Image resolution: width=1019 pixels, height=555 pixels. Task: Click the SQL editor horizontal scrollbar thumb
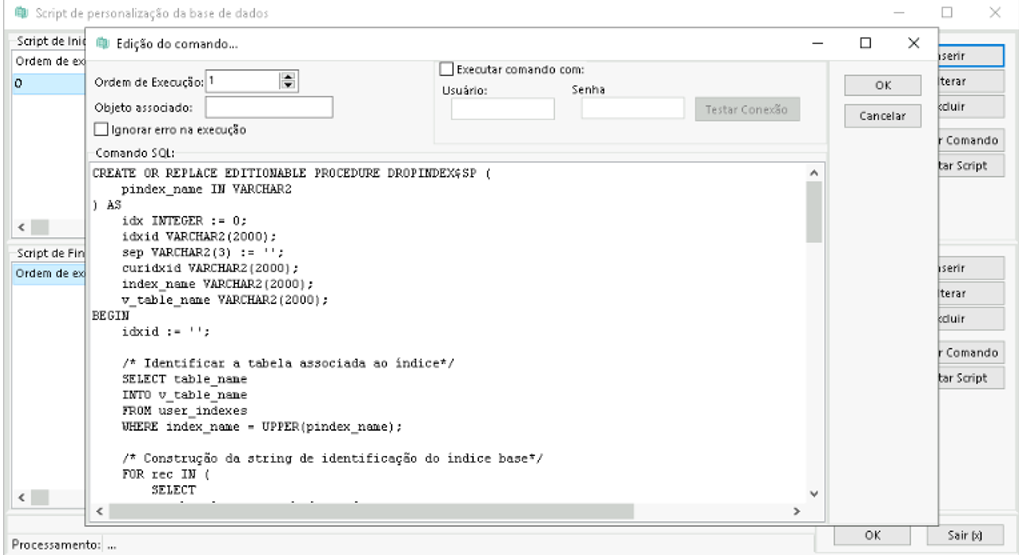click(x=371, y=511)
